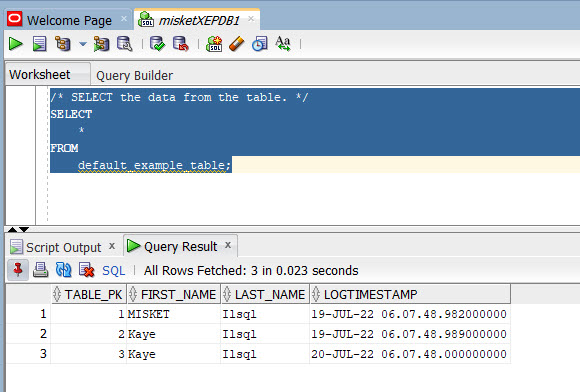This screenshot has height=392, width=580.
Task: Close the misketXEPDB1 tab
Action: (251, 18)
